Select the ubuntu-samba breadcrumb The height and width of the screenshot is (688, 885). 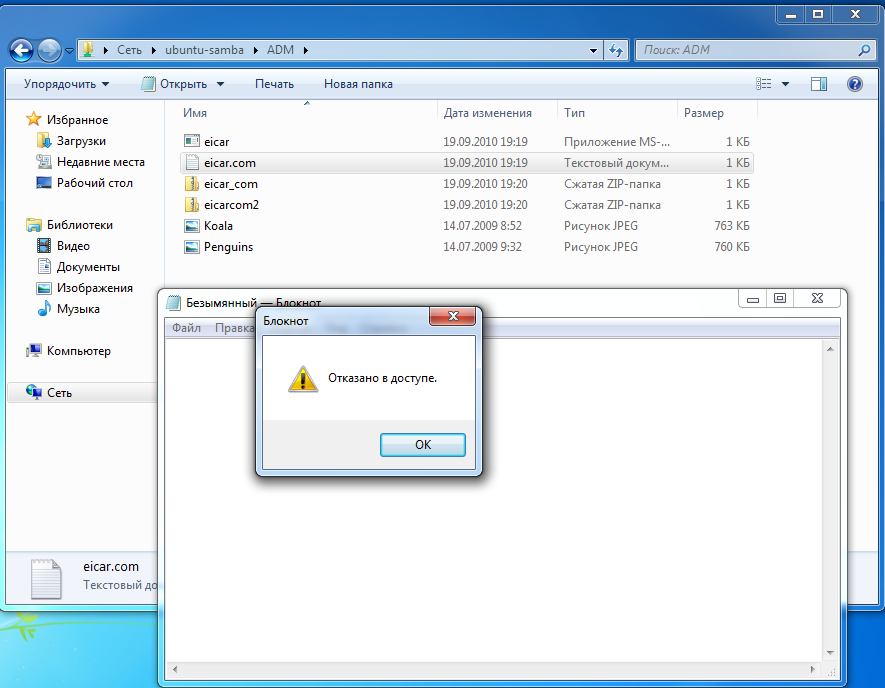(204, 50)
